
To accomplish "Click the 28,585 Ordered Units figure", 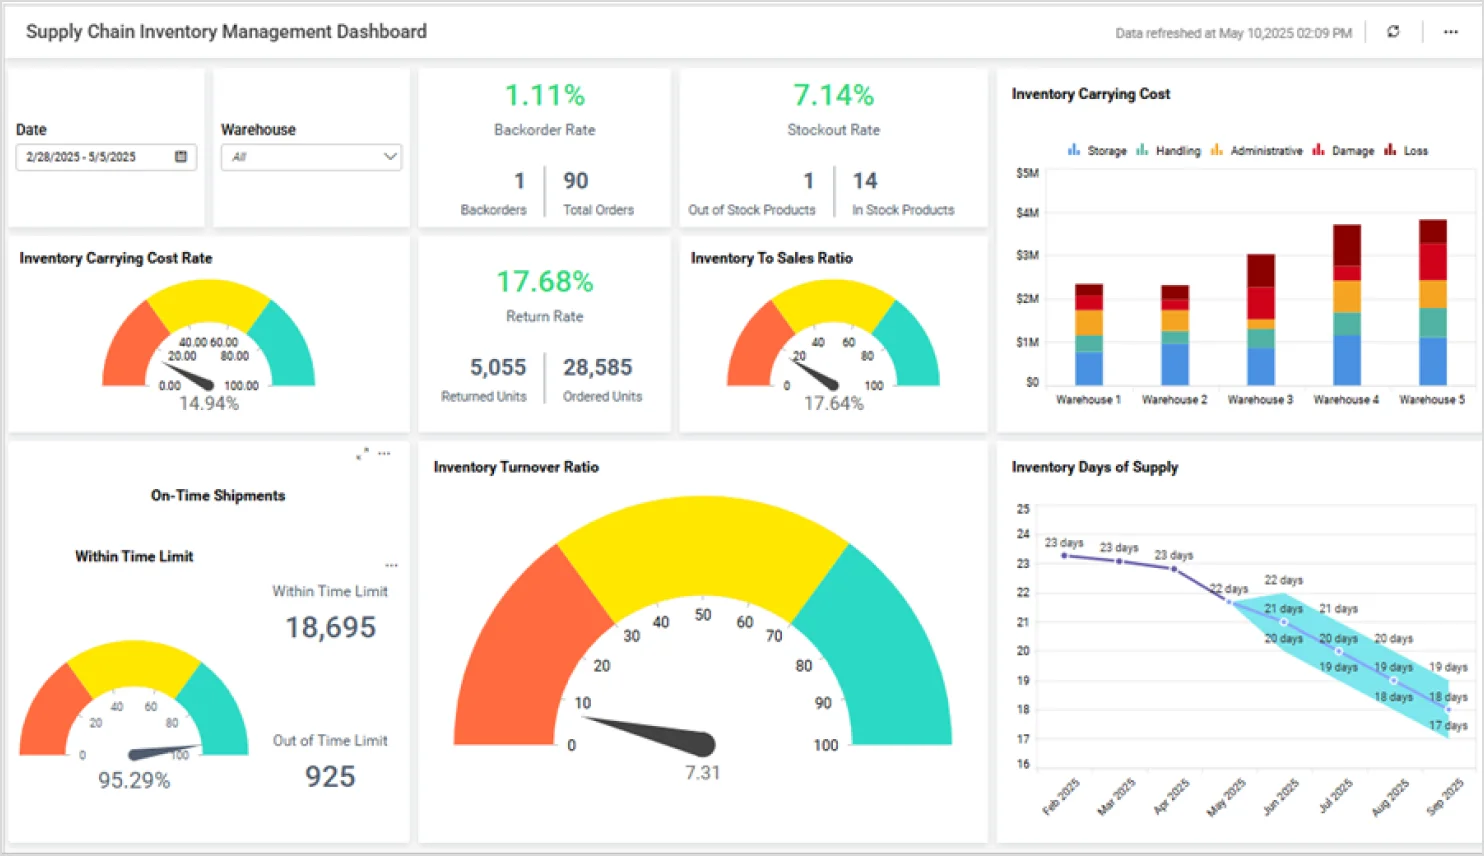I will click(x=598, y=368).
